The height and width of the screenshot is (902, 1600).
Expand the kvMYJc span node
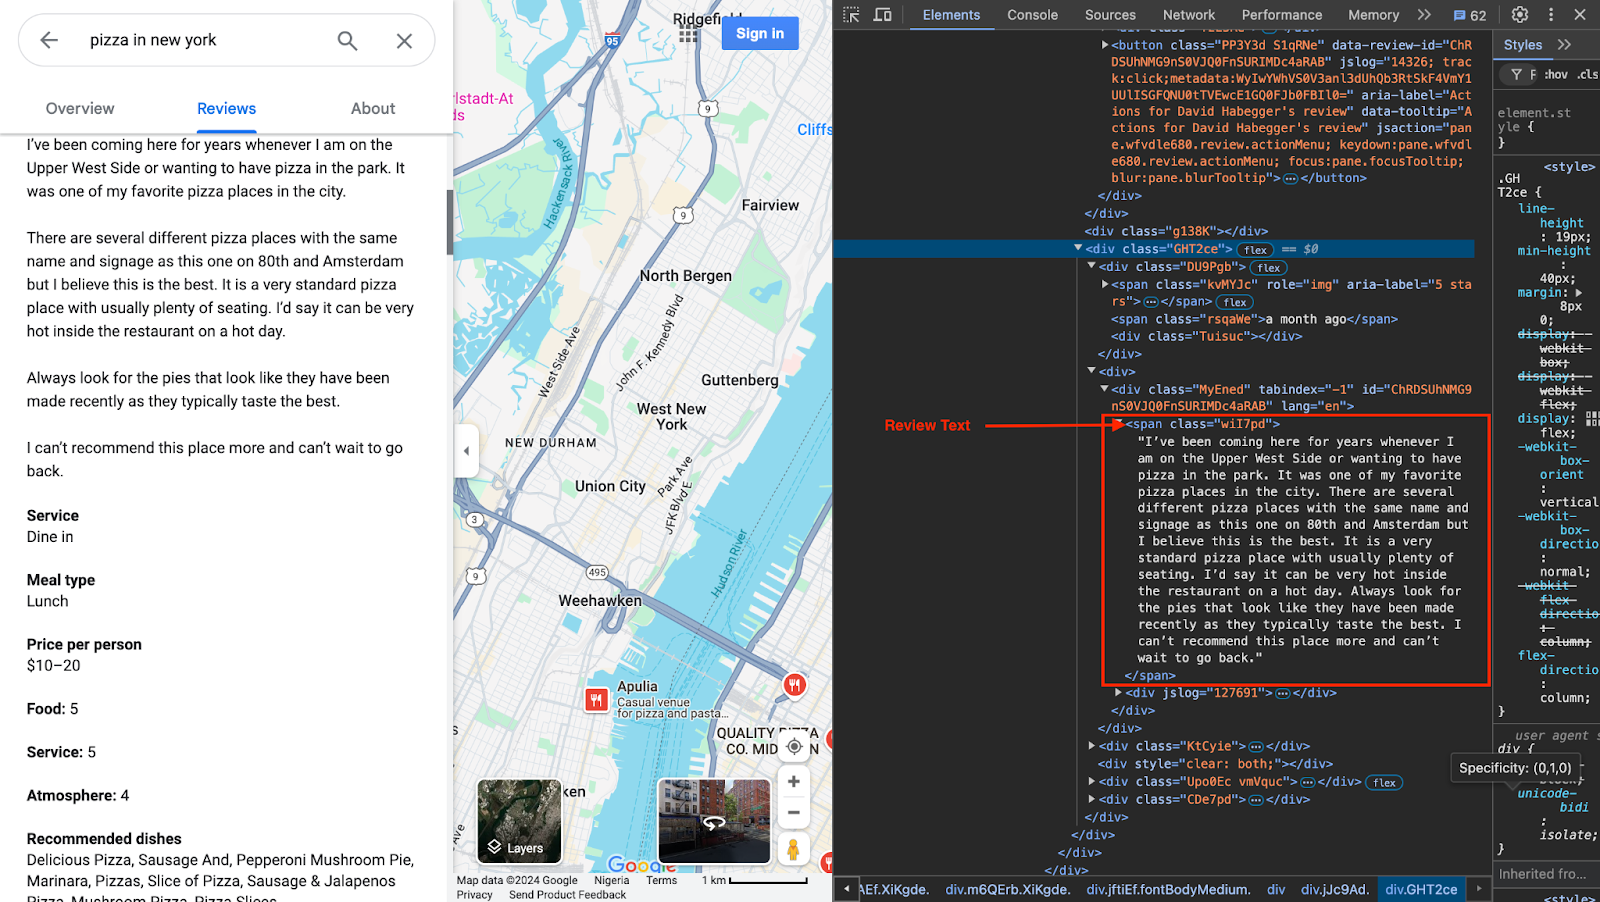(1105, 284)
